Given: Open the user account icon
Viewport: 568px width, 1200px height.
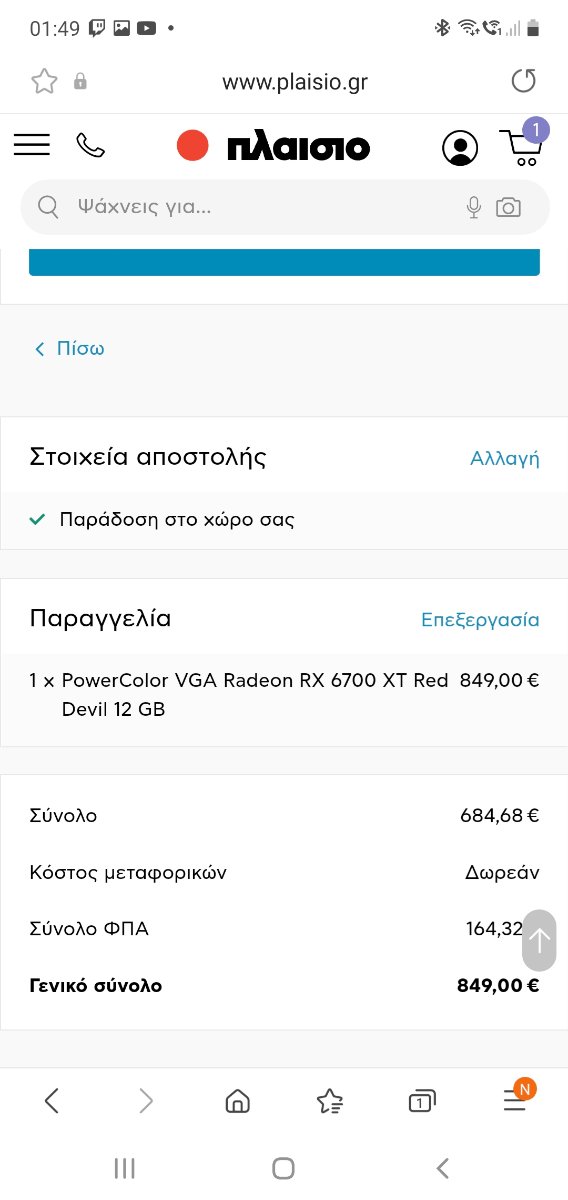Looking at the screenshot, I should click(x=460, y=148).
